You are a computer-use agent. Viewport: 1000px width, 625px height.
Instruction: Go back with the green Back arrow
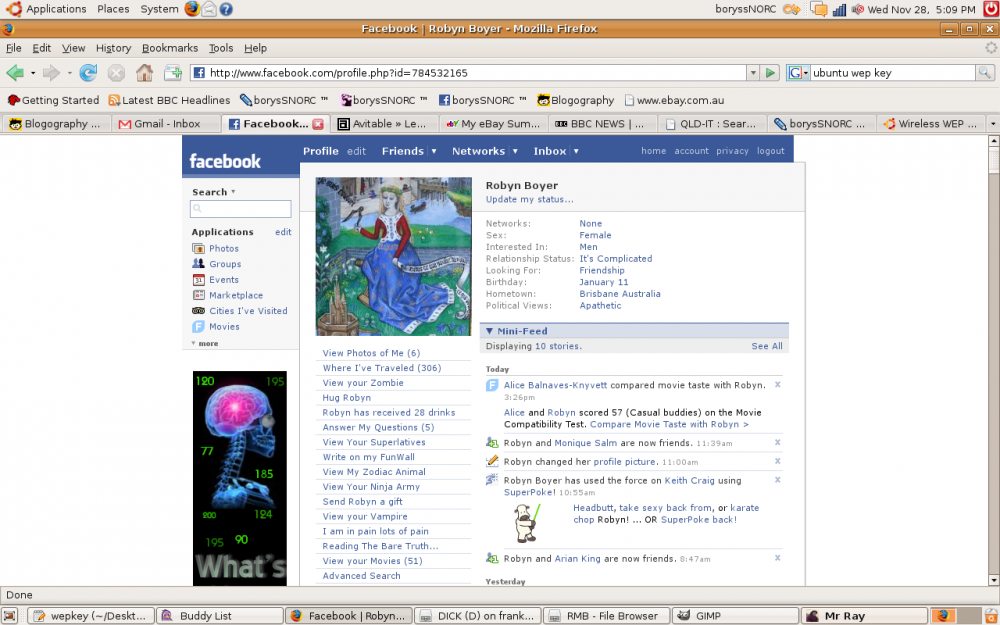coord(15,73)
